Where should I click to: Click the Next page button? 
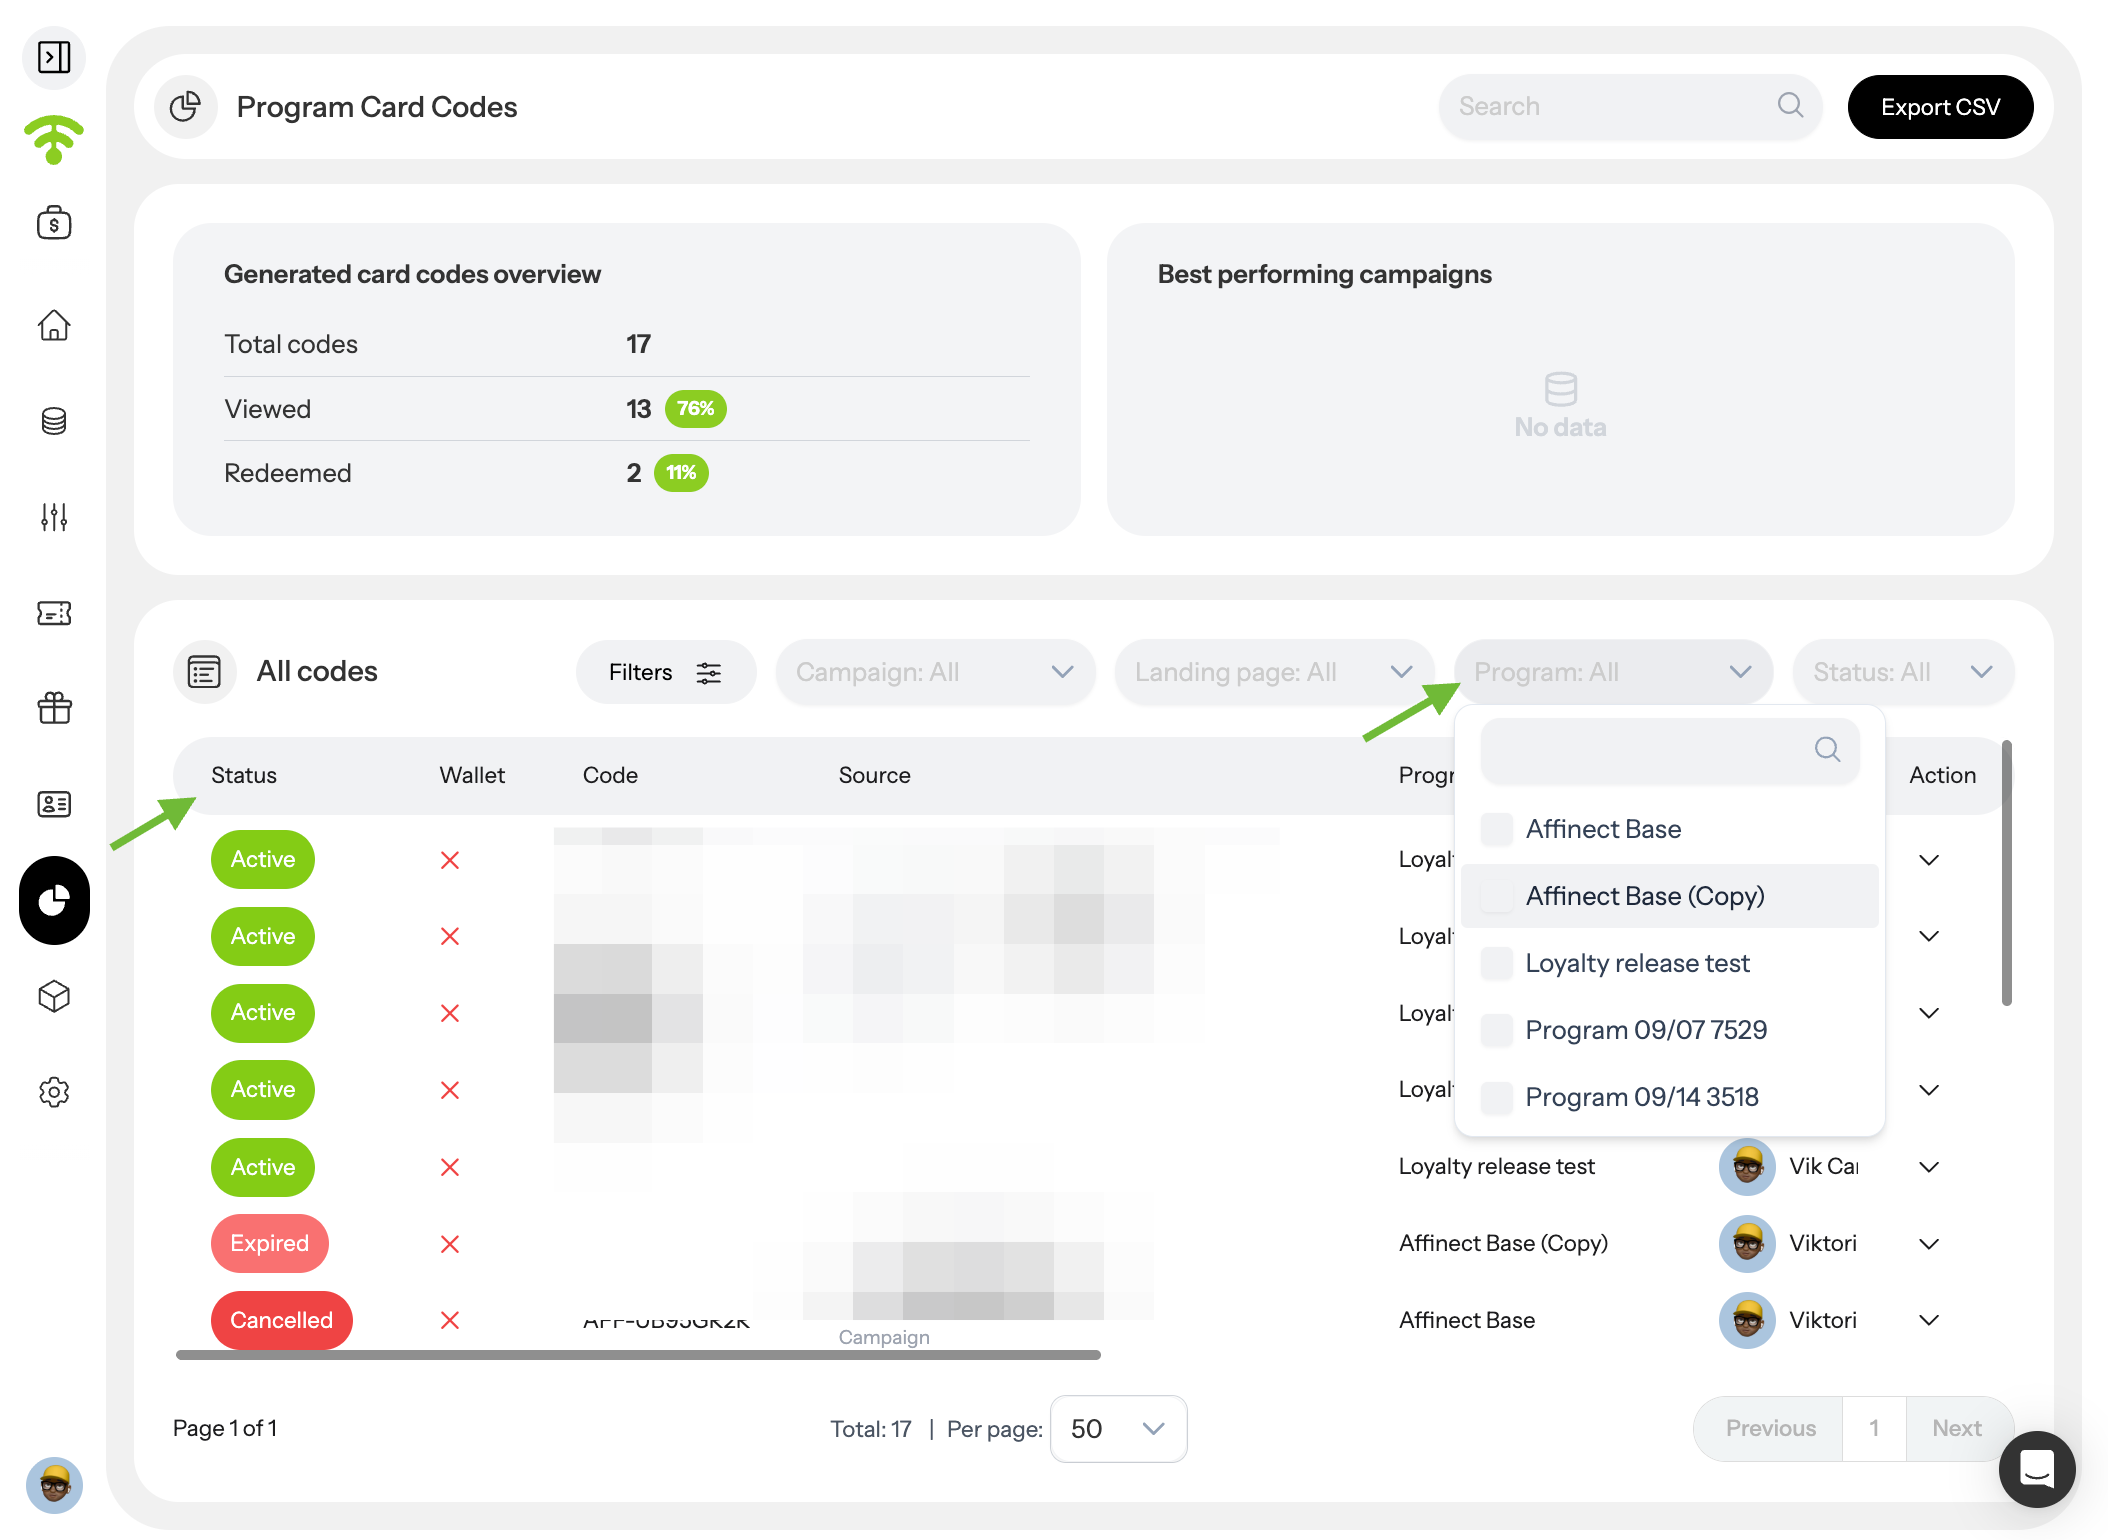[x=1957, y=1429]
